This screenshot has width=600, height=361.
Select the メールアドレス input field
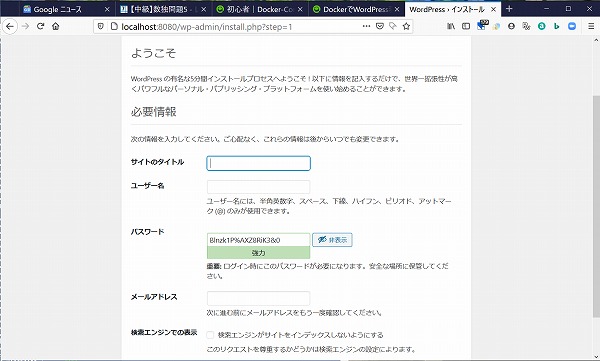[258, 298]
